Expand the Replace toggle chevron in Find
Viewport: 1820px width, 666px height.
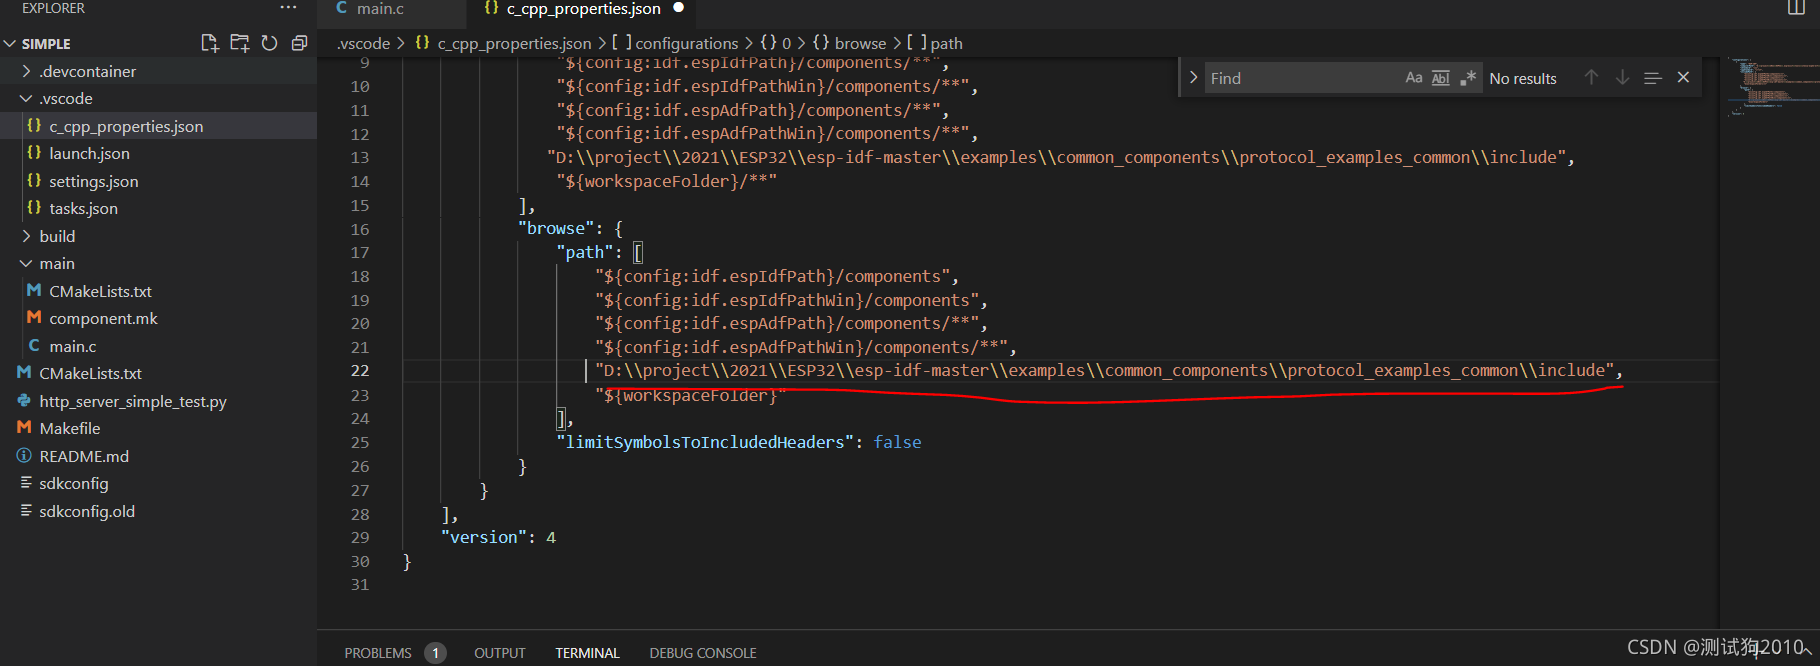pos(1193,78)
